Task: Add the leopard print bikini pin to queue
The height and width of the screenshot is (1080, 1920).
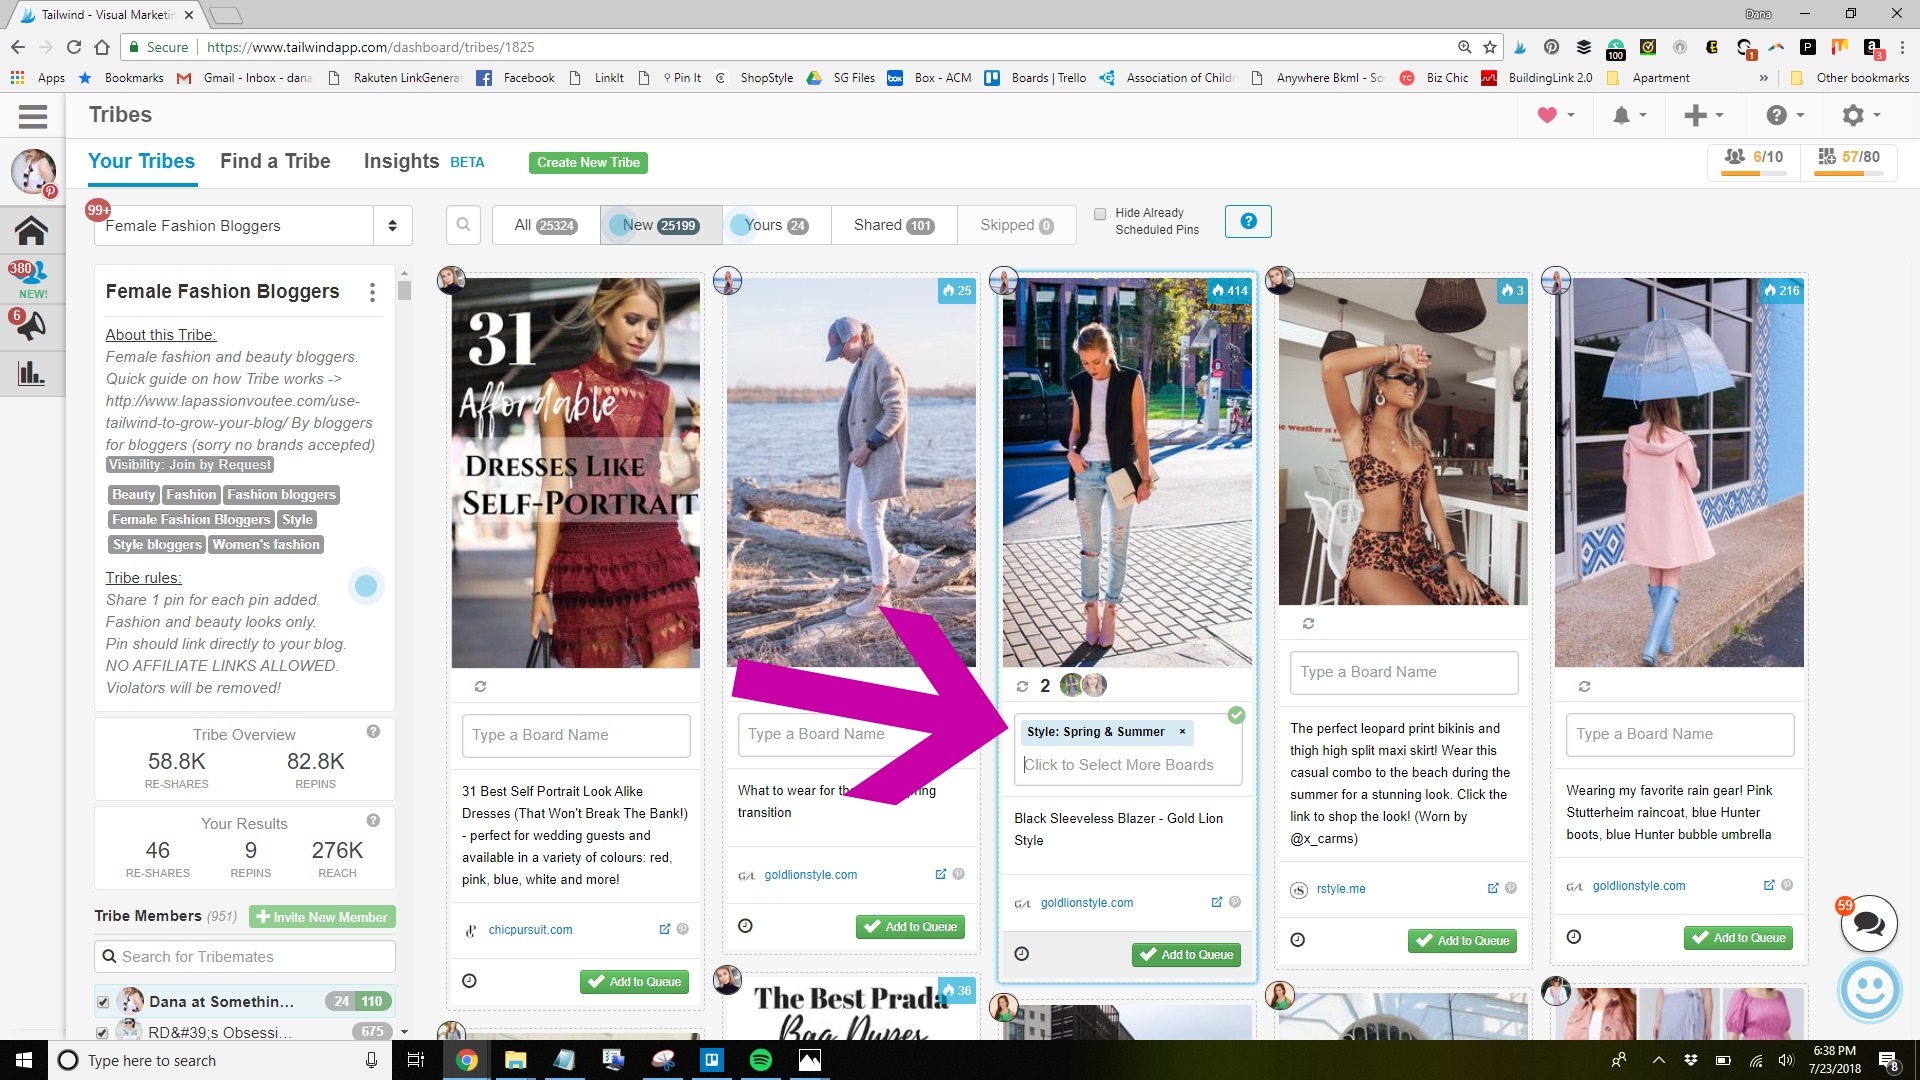Action: click(x=1463, y=941)
